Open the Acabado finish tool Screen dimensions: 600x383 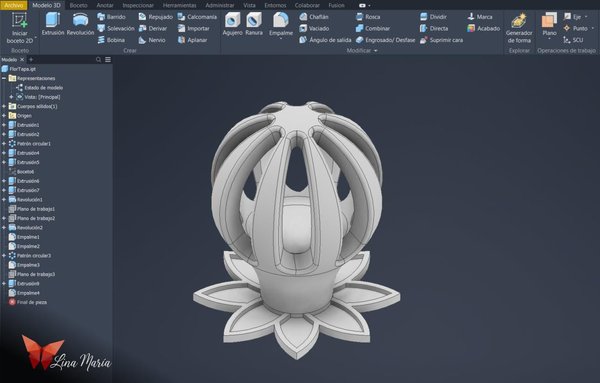(484, 28)
